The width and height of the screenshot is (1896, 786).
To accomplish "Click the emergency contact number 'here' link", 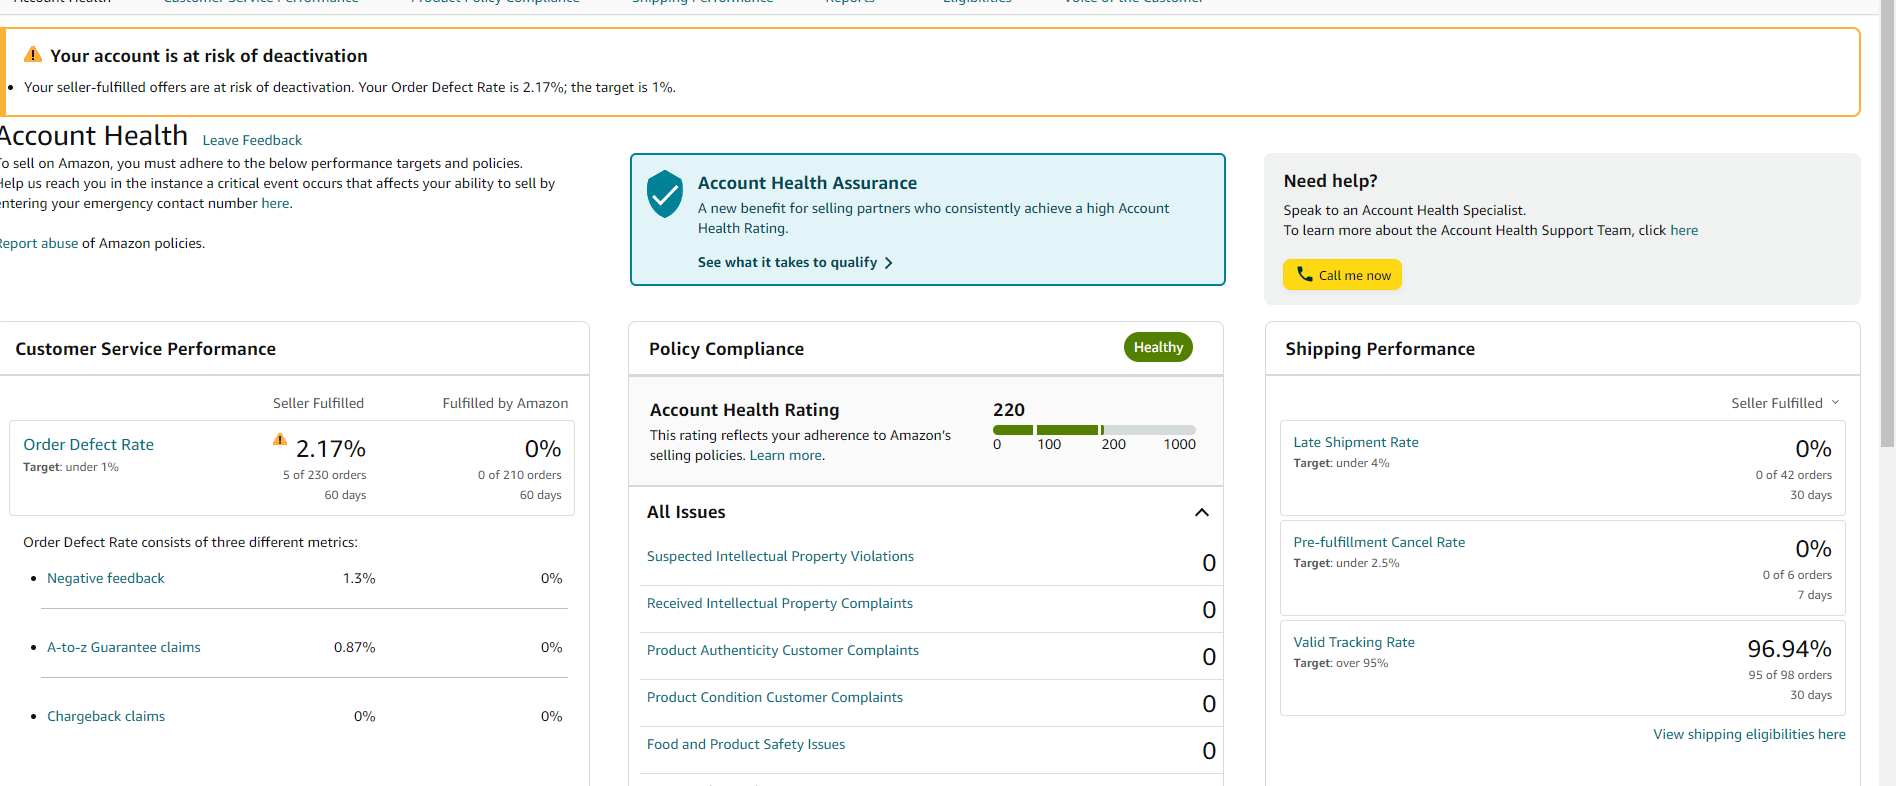I will tap(275, 203).
